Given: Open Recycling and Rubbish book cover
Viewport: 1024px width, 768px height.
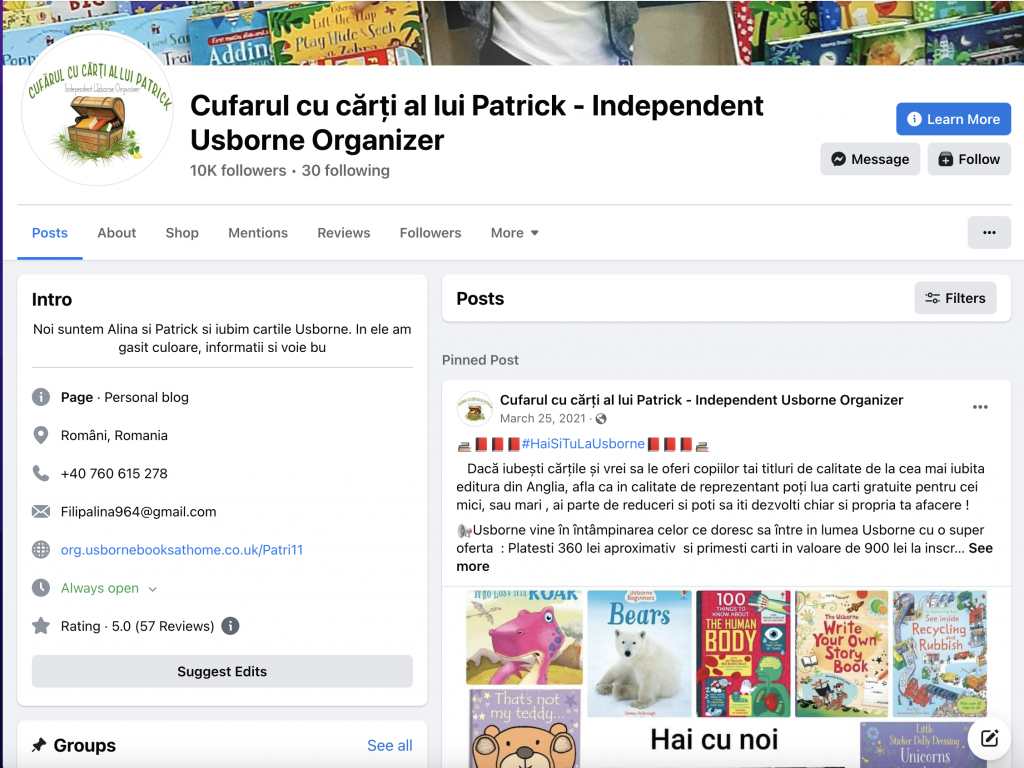Looking at the screenshot, I should pos(940,654).
